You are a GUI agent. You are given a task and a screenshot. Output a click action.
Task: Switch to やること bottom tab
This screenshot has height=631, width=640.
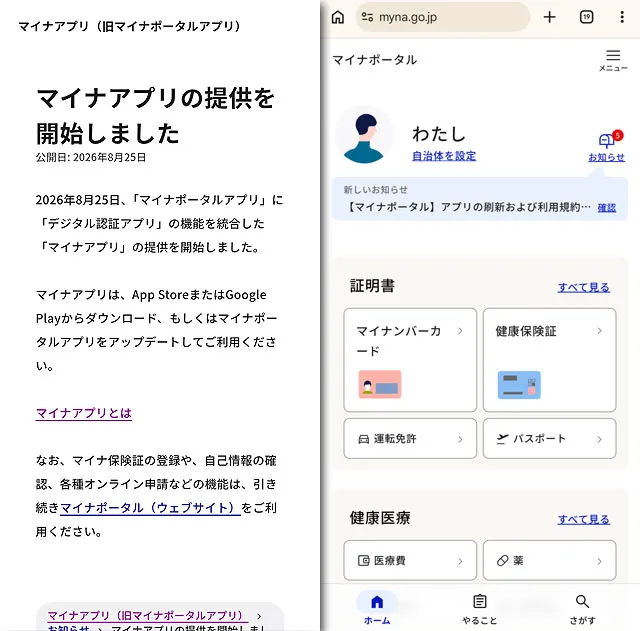pos(480,609)
